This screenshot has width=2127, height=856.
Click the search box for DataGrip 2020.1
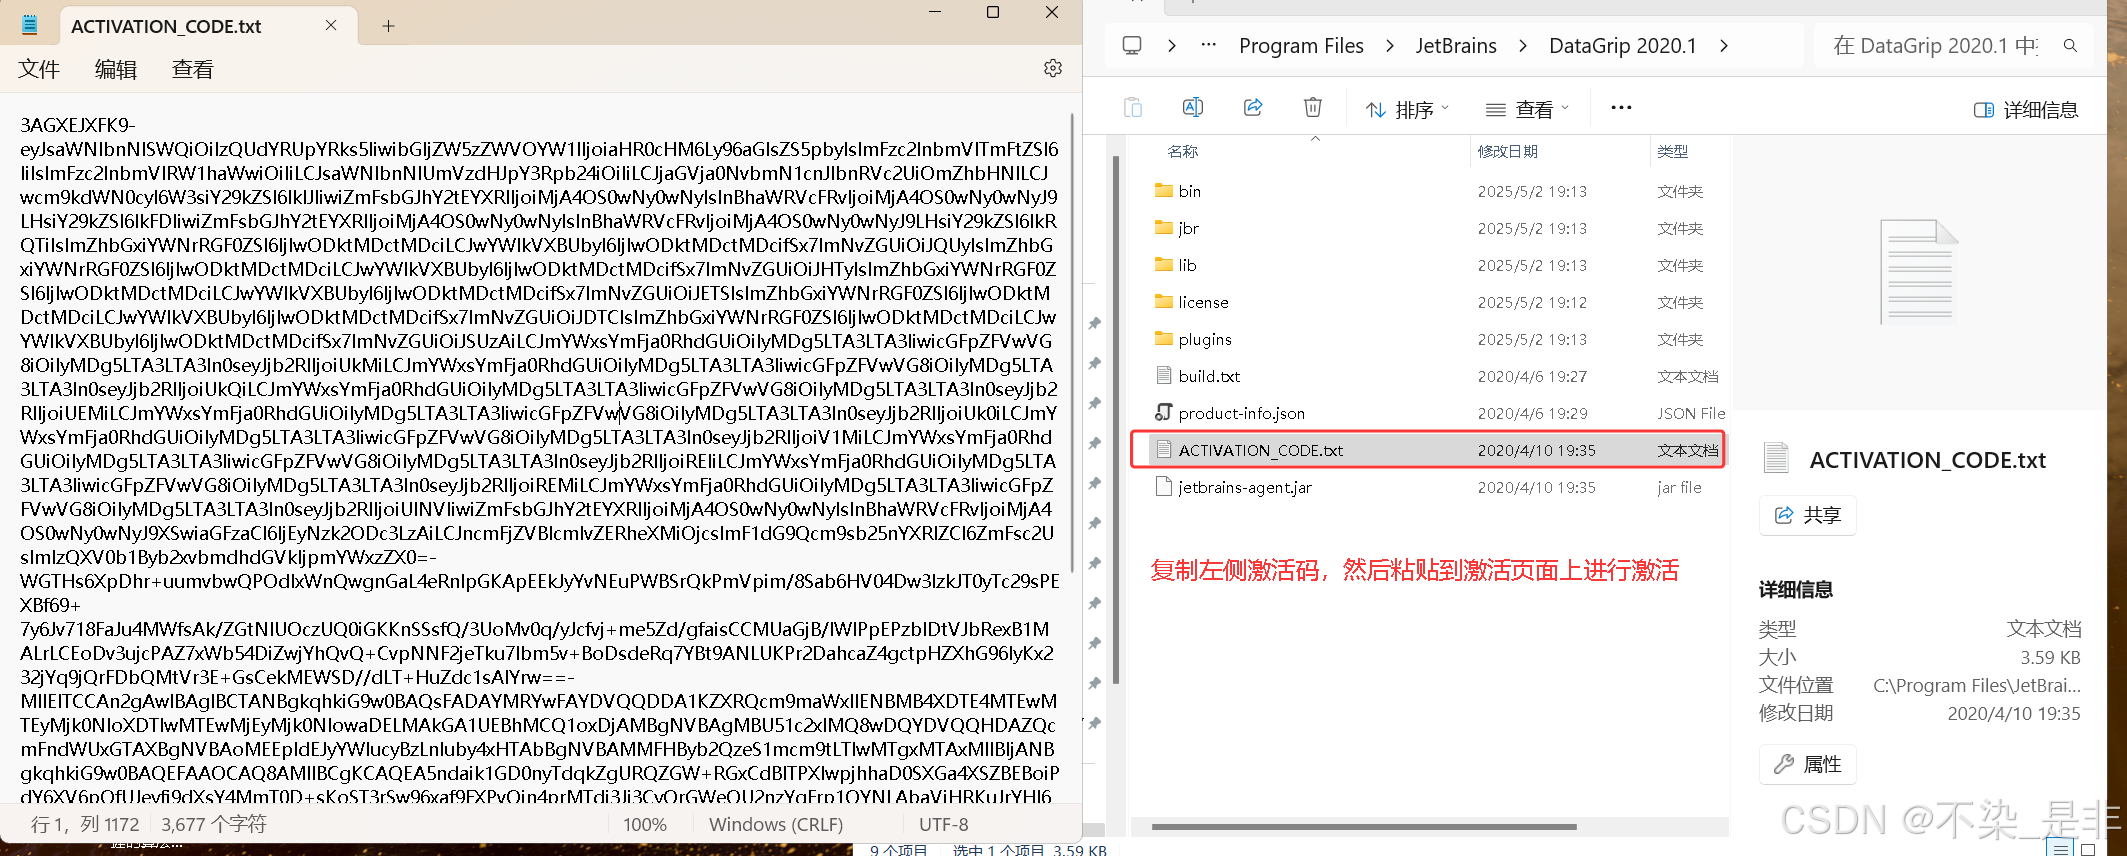[x=1953, y=46]
